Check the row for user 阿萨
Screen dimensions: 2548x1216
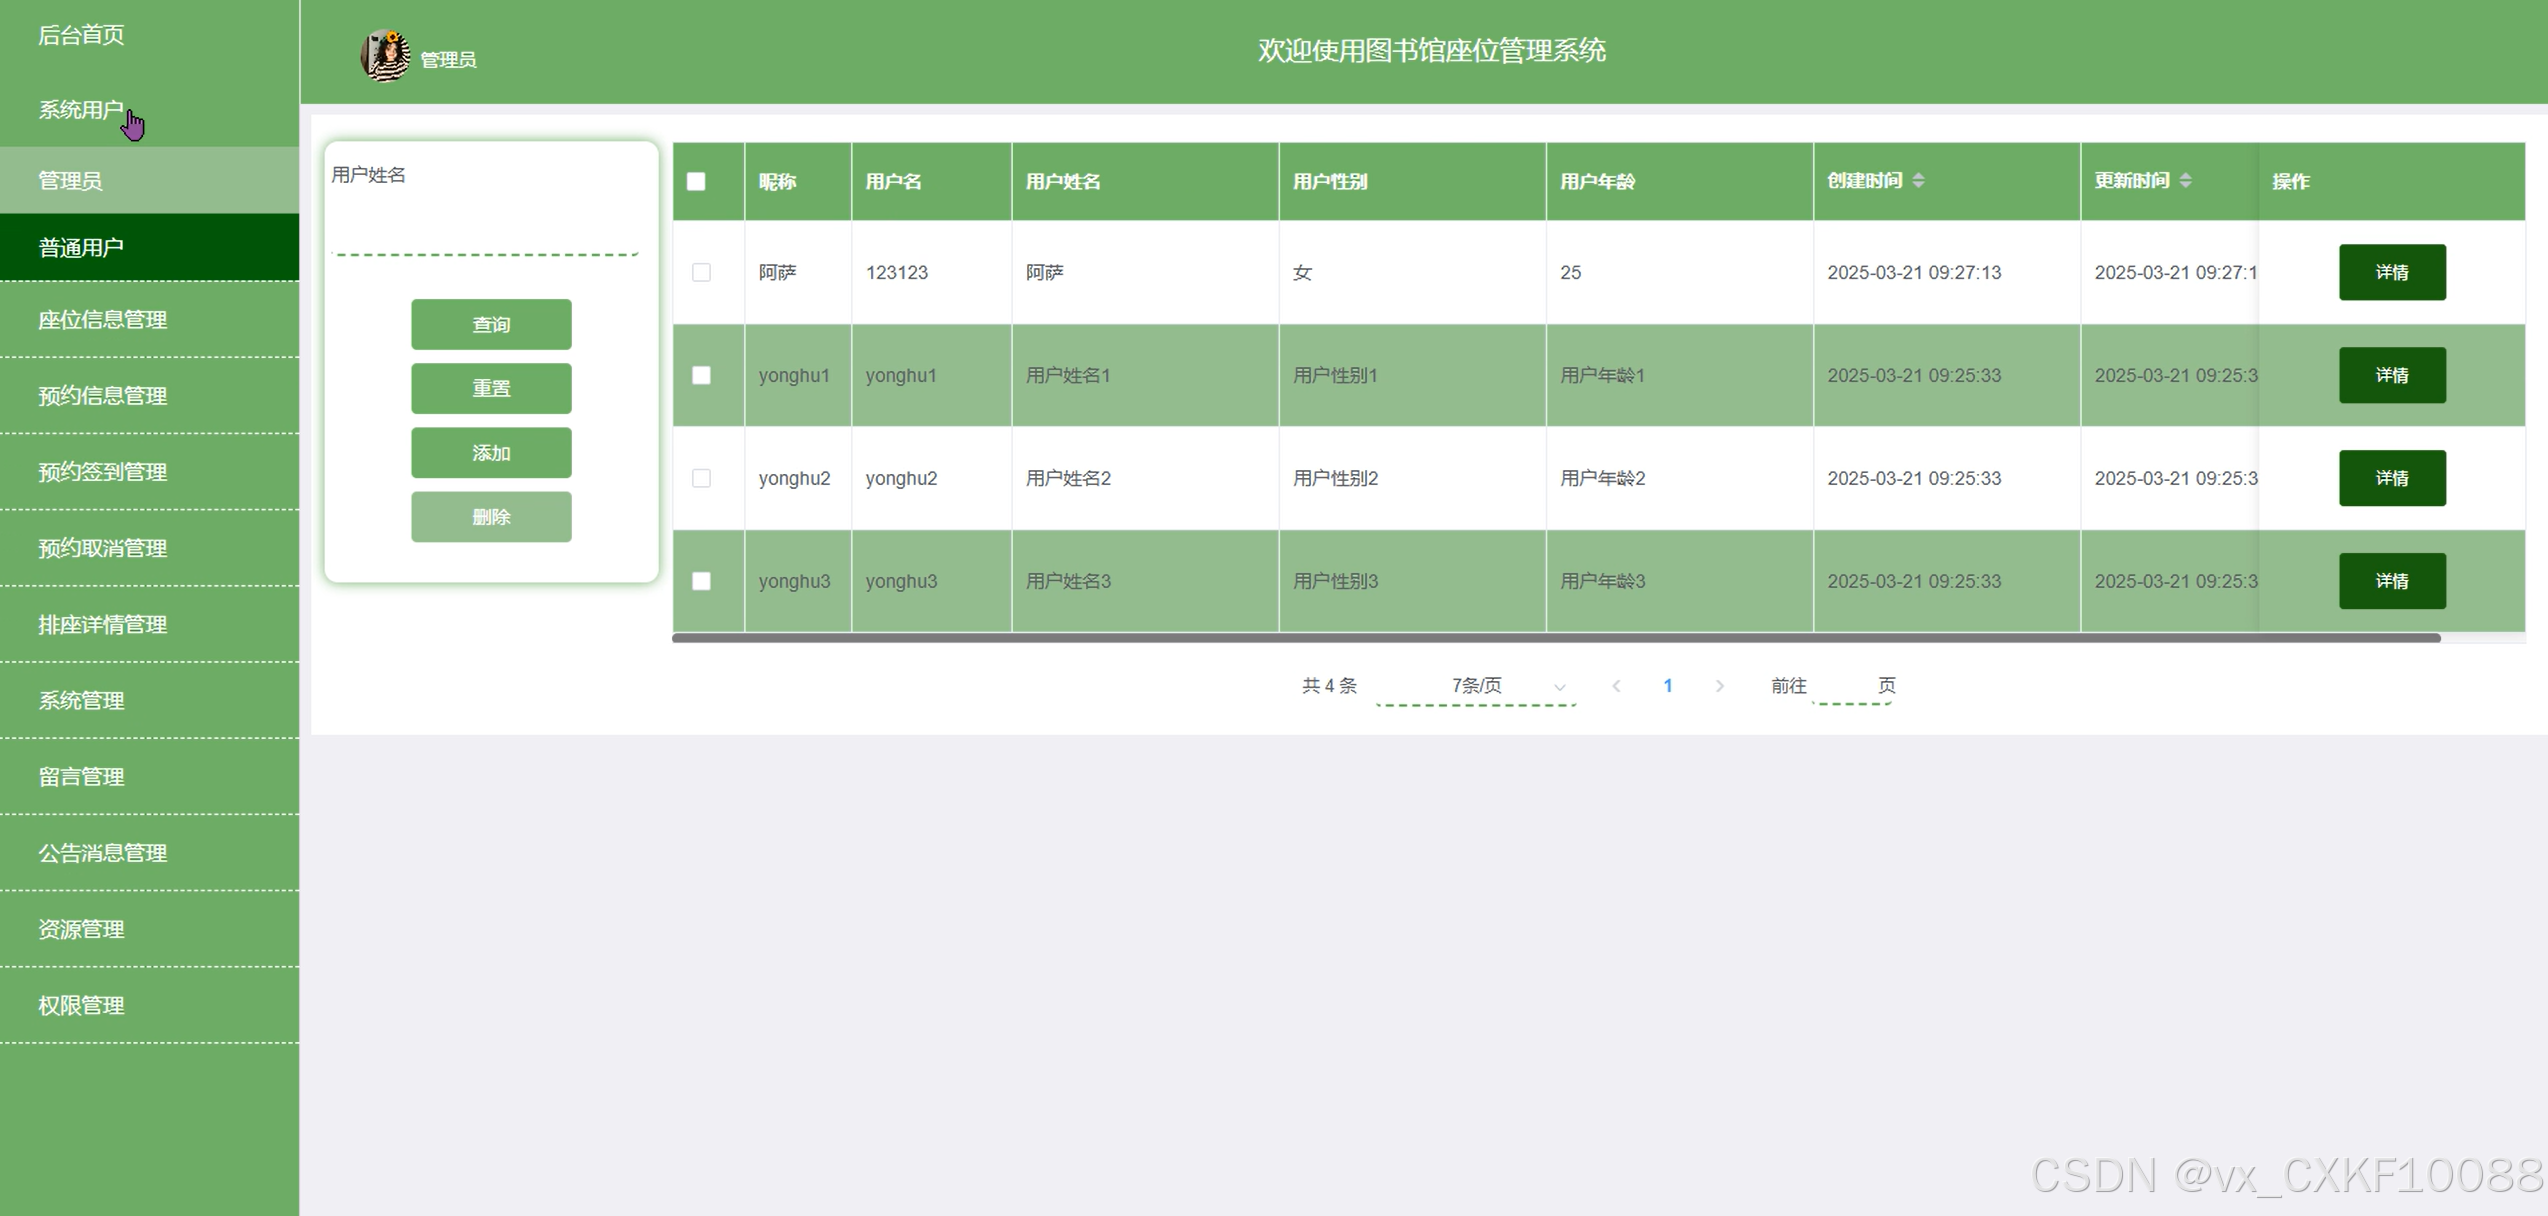(701, 272)
